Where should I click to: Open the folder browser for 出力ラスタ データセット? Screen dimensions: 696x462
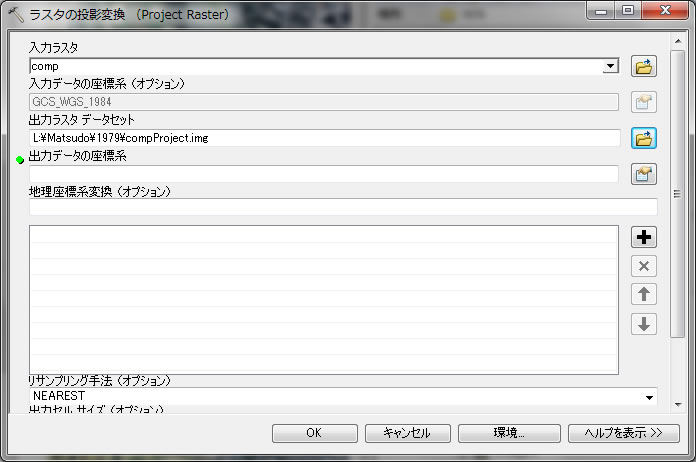644,137
